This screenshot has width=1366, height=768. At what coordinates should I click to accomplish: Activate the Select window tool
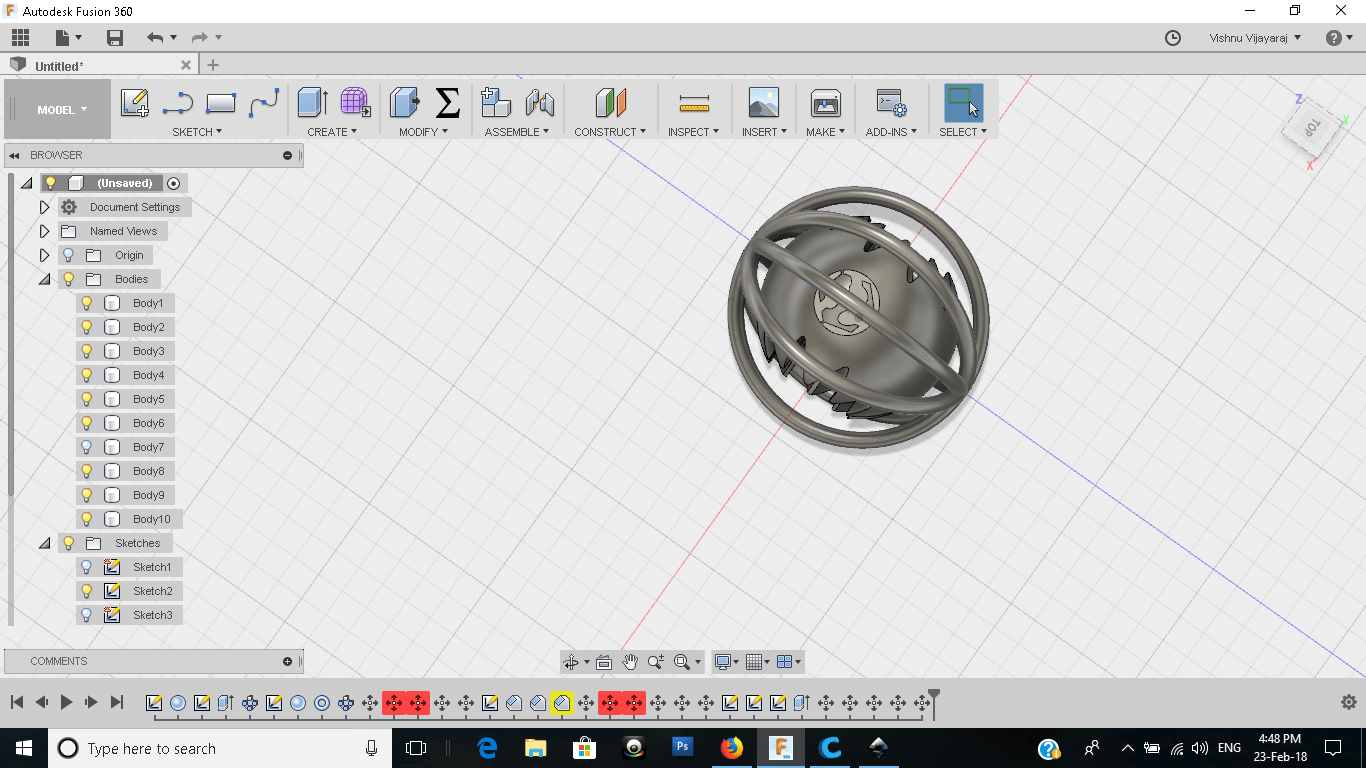963,102
